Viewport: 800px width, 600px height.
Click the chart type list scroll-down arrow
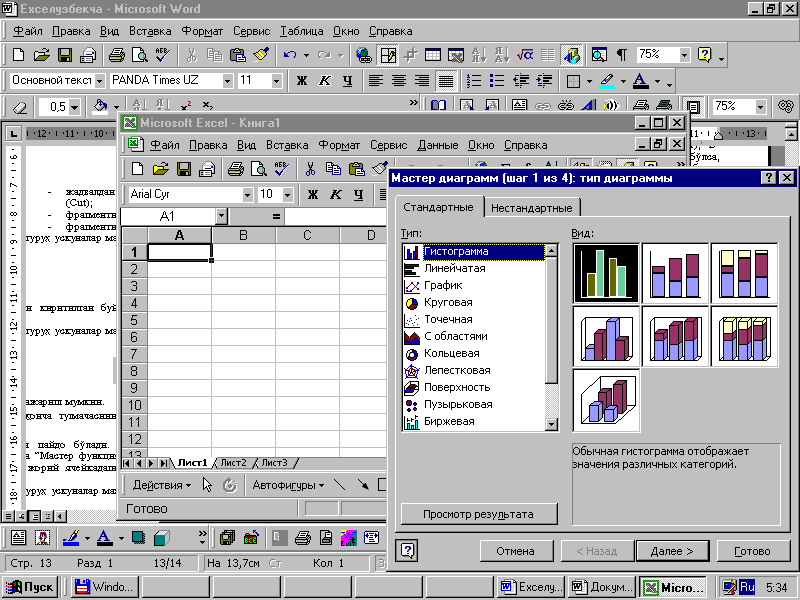tap(551, 423)
